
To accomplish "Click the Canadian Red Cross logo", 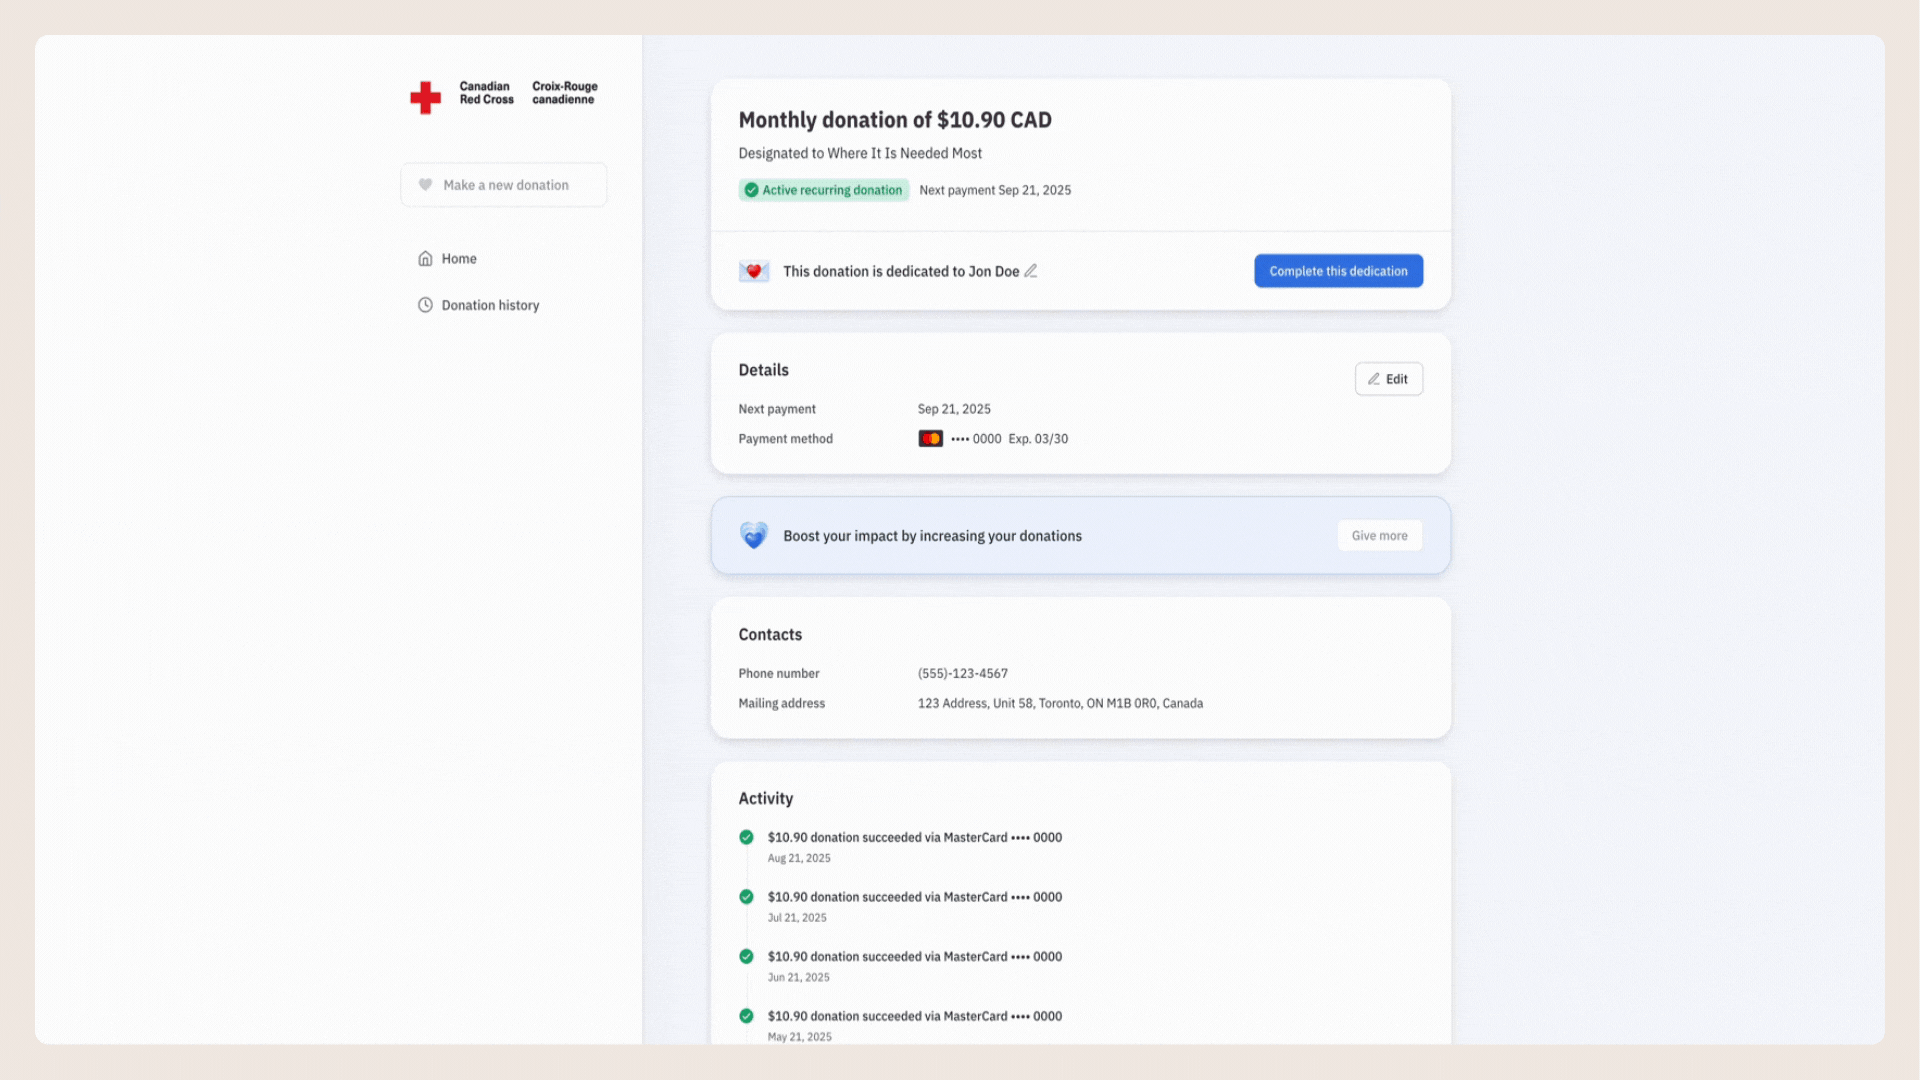I will (504, 96).
